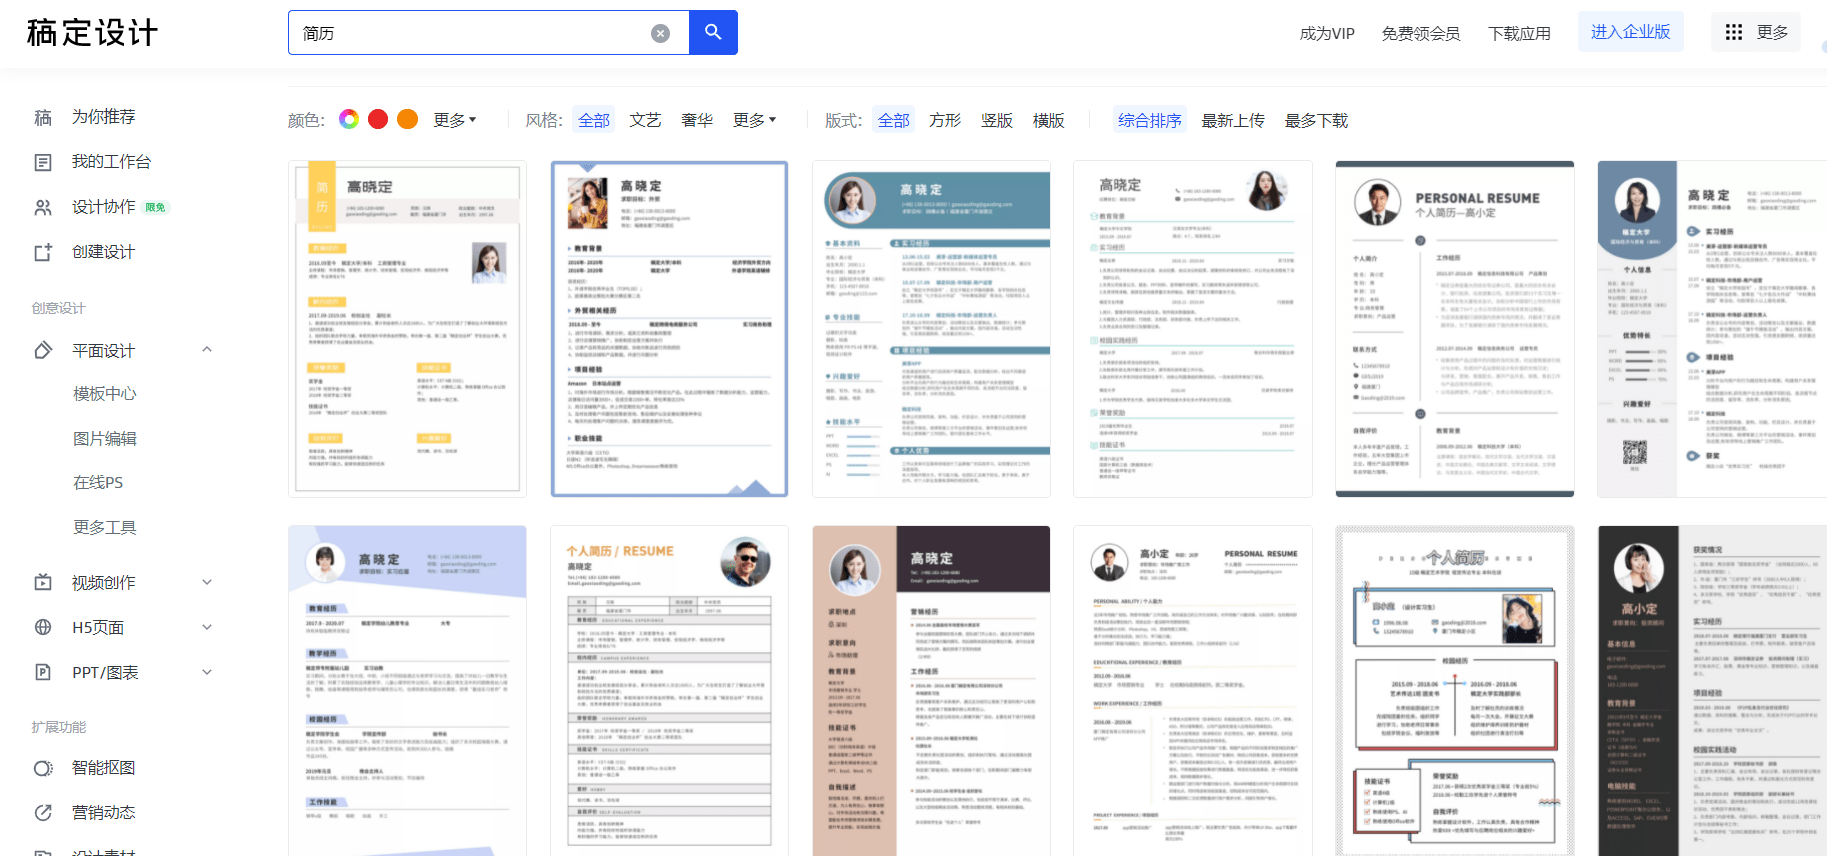Screen dimensions: 1827x856
Task: Open yellow-tab 高晓定 resume template
Action: (407, 329)
